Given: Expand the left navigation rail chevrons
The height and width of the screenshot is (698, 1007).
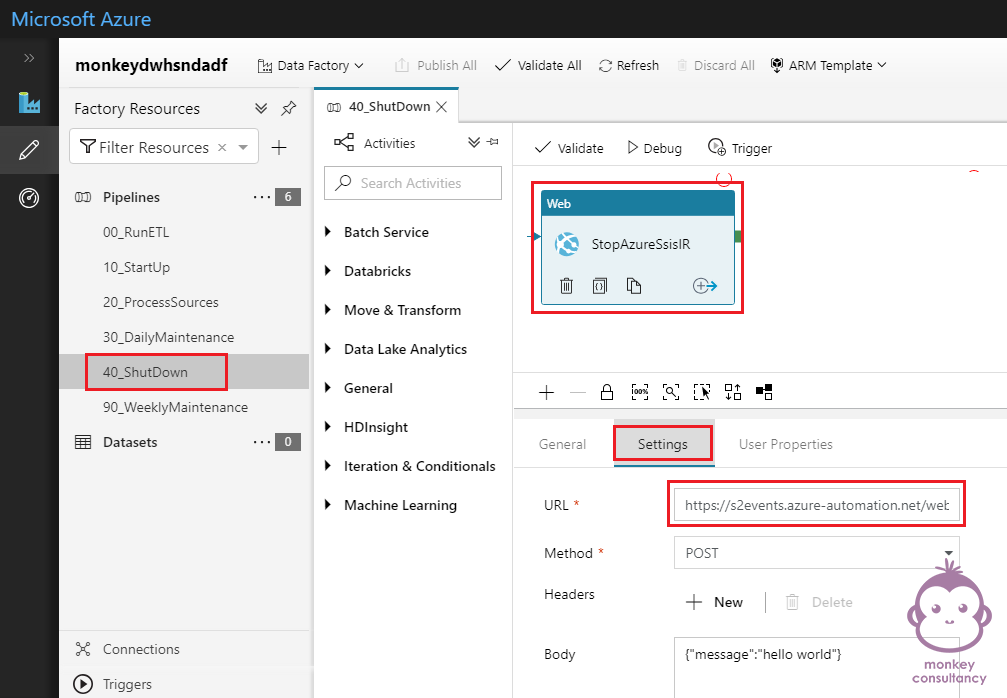Looking at the screenshot, I should 29,58.
